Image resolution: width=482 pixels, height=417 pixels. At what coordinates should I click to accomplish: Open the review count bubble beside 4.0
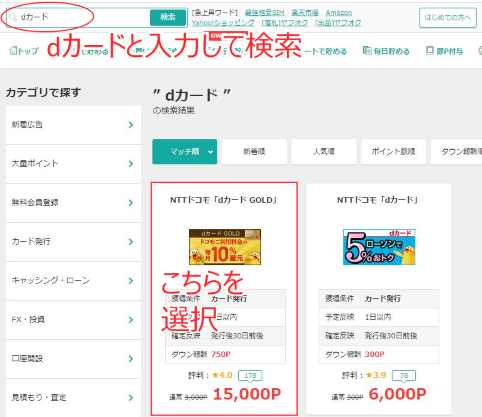[x=250, y=376]
